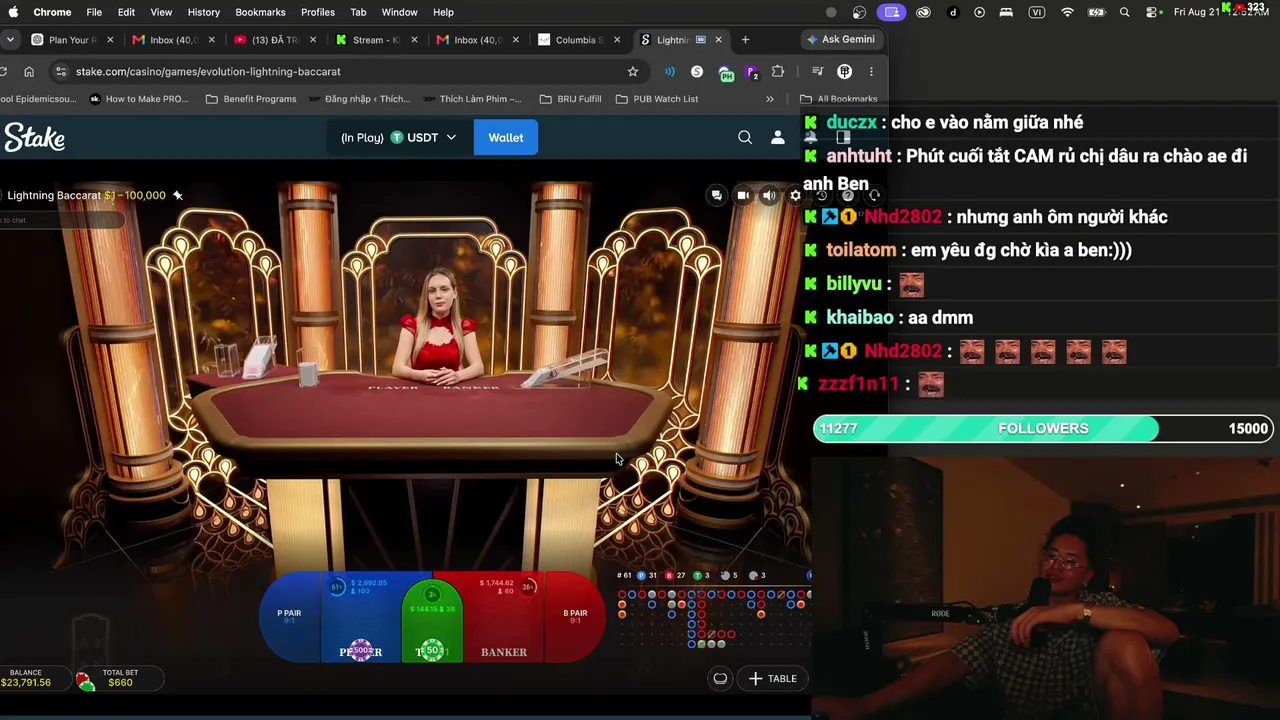Open the Apple menu
1280x720 pixels.
pyautogui.click(x=13, y=12)
